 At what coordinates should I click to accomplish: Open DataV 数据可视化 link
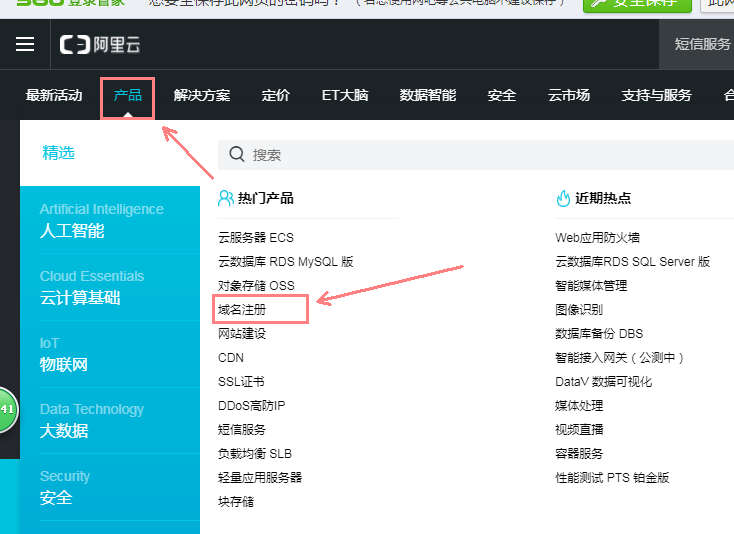603,381
